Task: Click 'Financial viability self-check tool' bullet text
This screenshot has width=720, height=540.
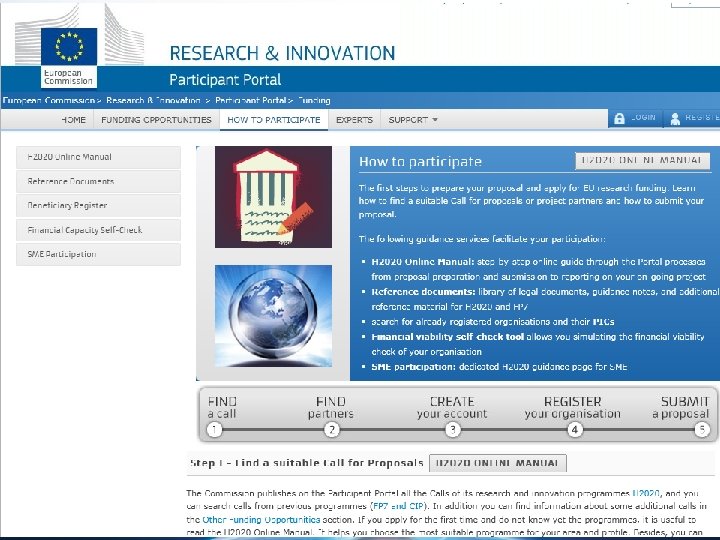Action: point(448,337)
